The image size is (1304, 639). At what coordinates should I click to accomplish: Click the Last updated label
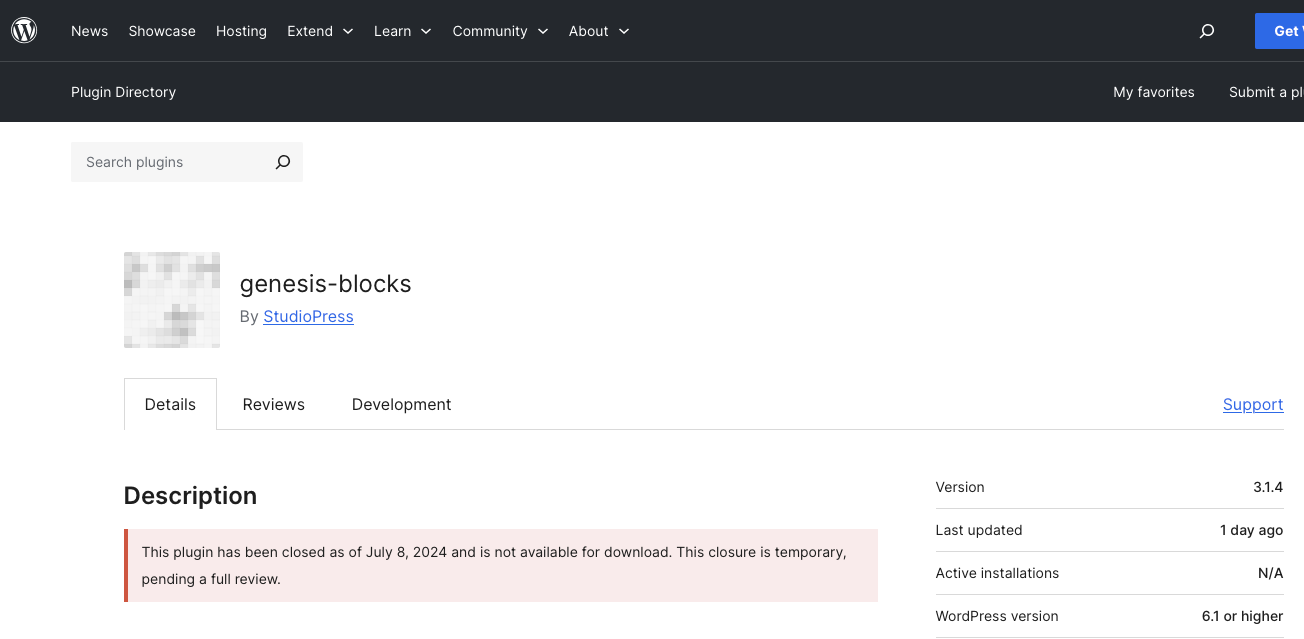click(x=979, y=530)
